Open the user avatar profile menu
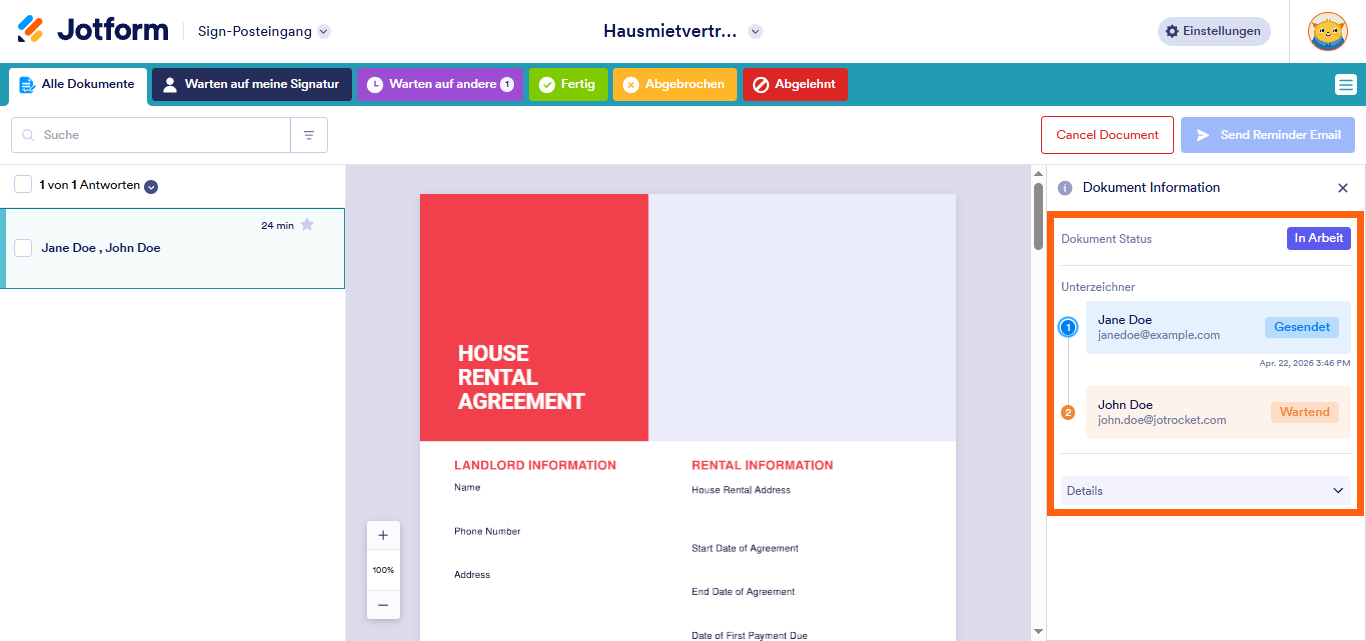The width and height of the screenshot is (1366, 641). [x=1327, y=31]
